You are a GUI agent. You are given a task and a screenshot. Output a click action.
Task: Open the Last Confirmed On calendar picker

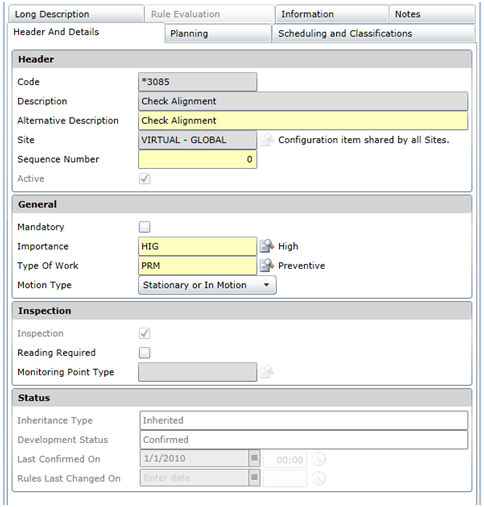coord(254,459)
